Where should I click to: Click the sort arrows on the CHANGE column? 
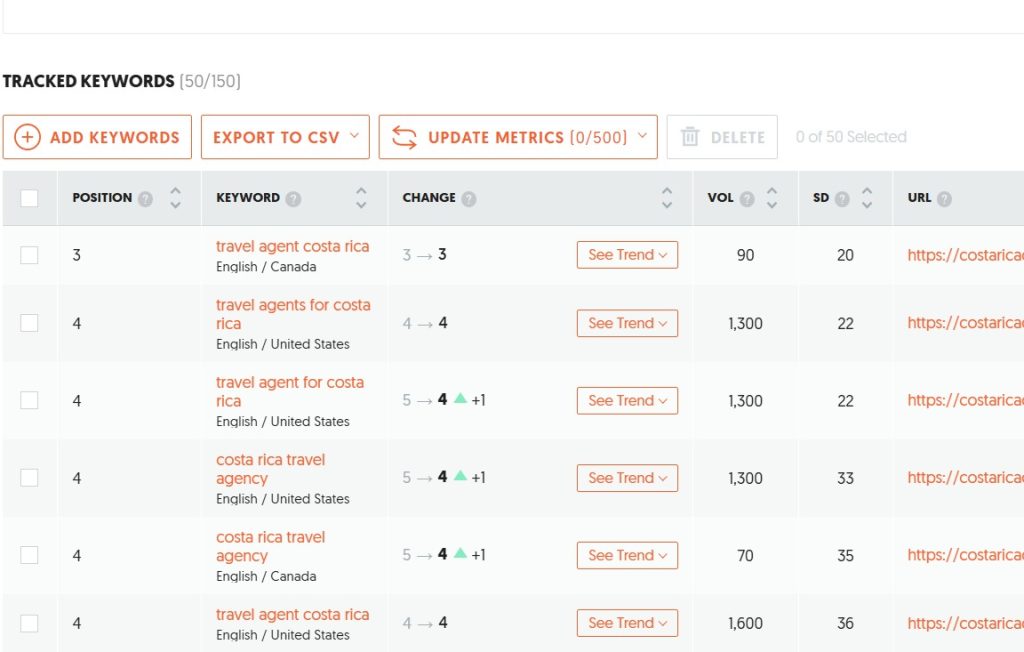[x=667, y=198]
